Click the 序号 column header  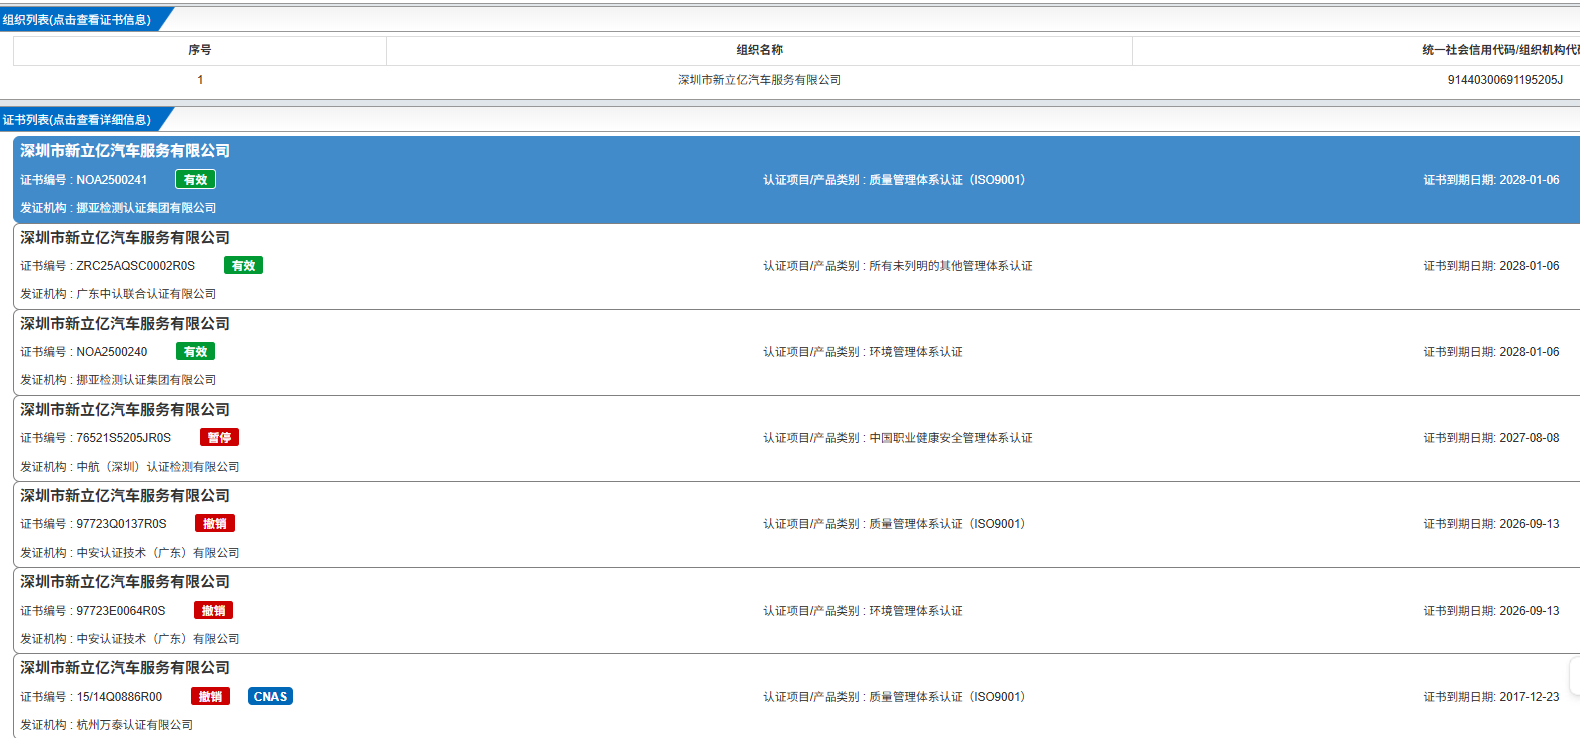coord(200,50)
